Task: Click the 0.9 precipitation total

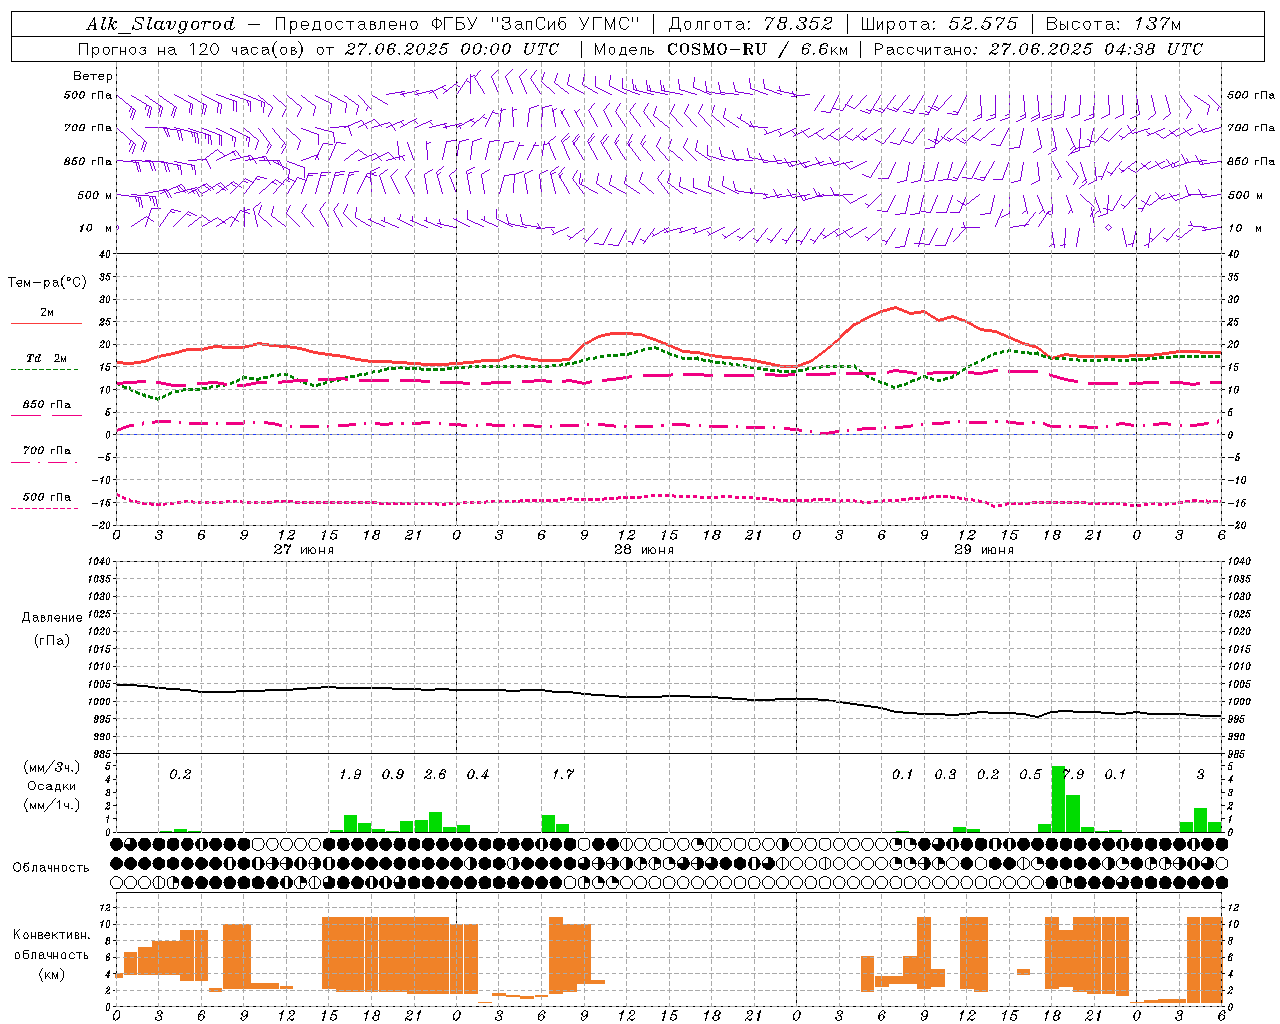Action: click(x=393, y=774)
